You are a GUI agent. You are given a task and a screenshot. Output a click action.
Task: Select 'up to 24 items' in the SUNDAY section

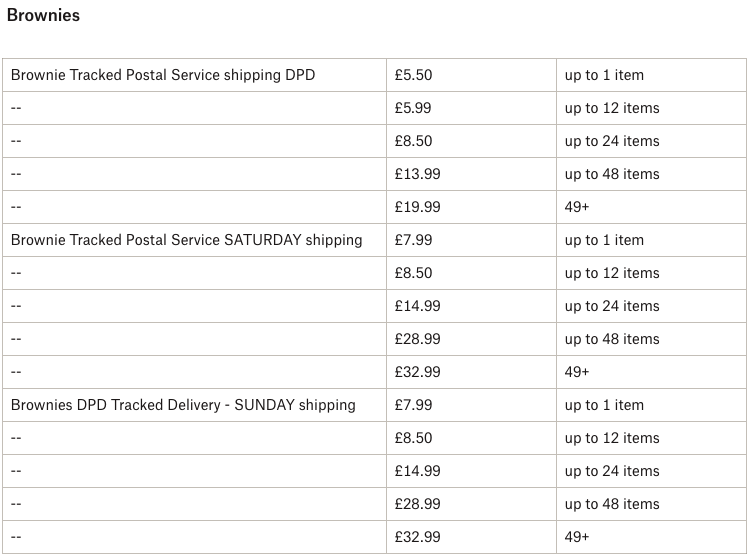(x=612, y=471)
